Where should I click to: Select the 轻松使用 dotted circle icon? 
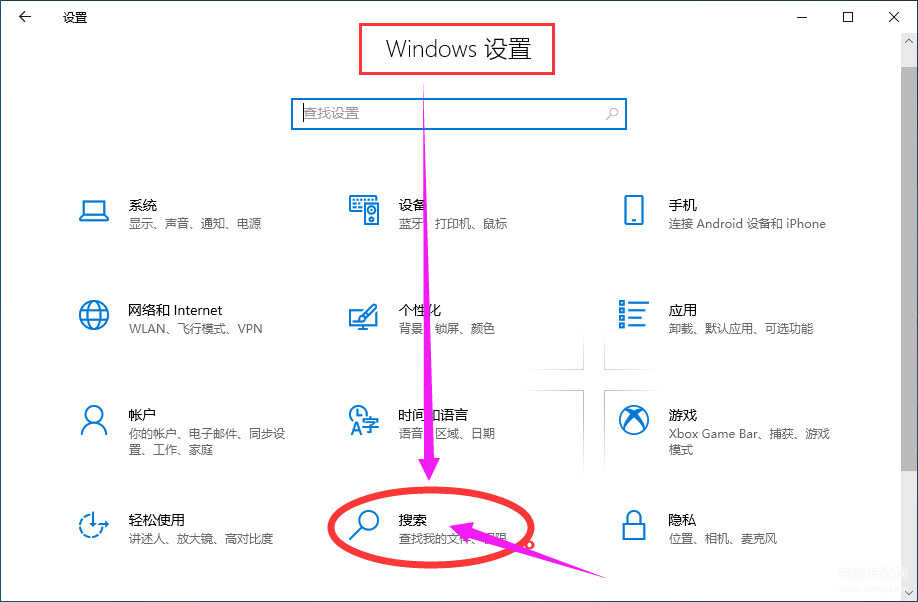click(94, 525)
